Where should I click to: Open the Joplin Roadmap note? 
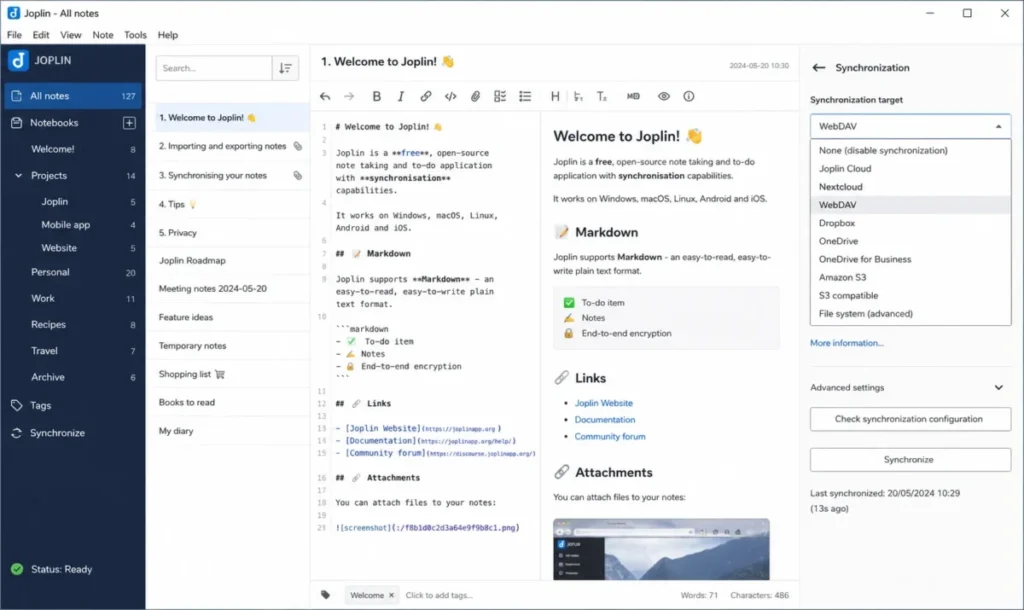[229, 260]
